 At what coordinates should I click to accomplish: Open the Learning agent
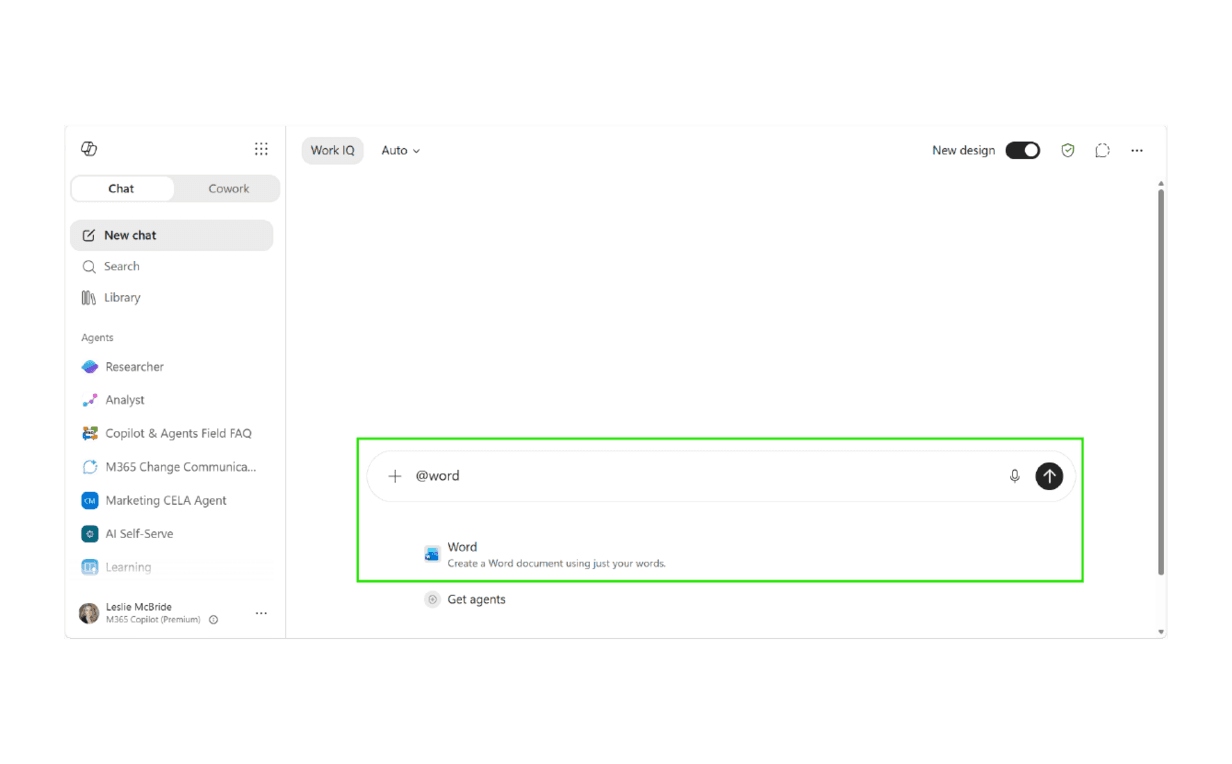(171, 567)
